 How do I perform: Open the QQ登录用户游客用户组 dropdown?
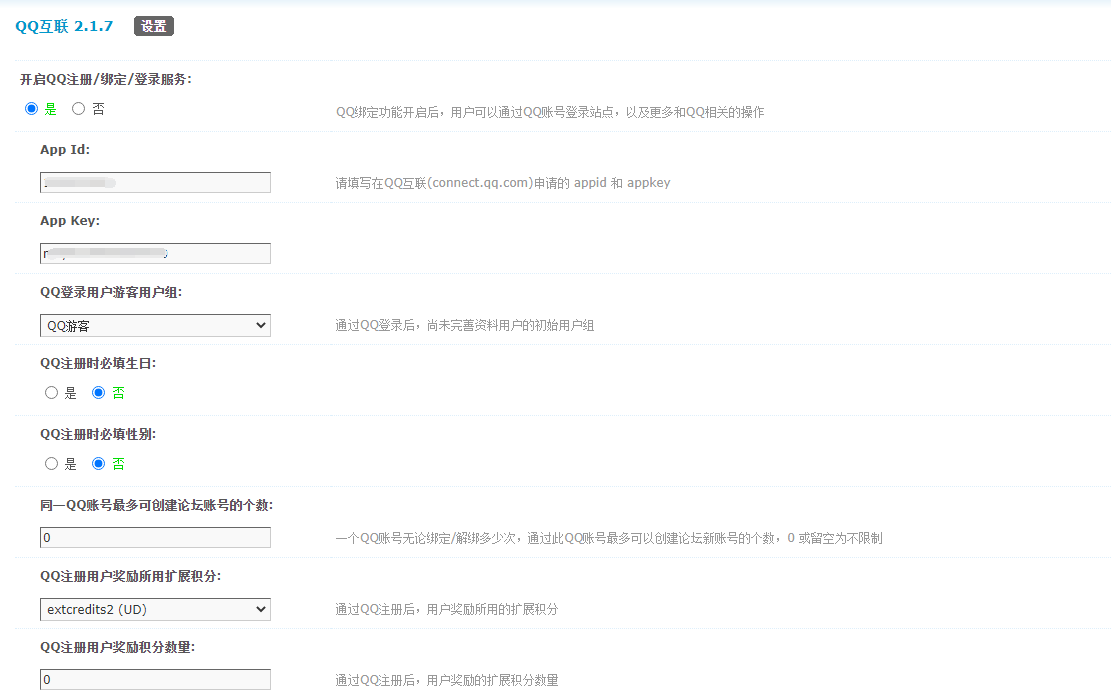155,325
